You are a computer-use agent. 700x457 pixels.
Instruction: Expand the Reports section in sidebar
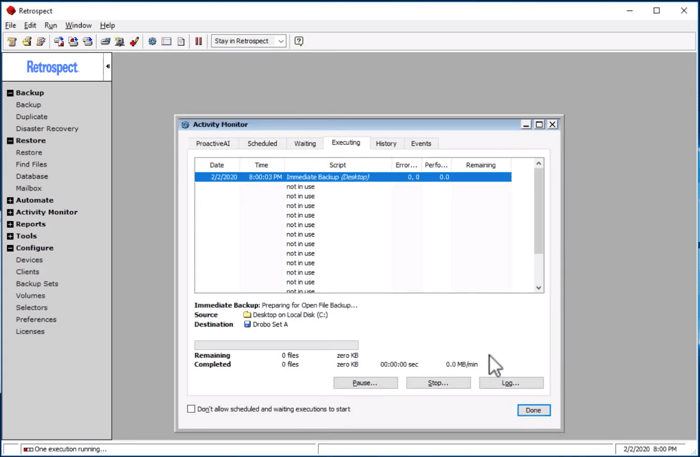click(10, 224)
